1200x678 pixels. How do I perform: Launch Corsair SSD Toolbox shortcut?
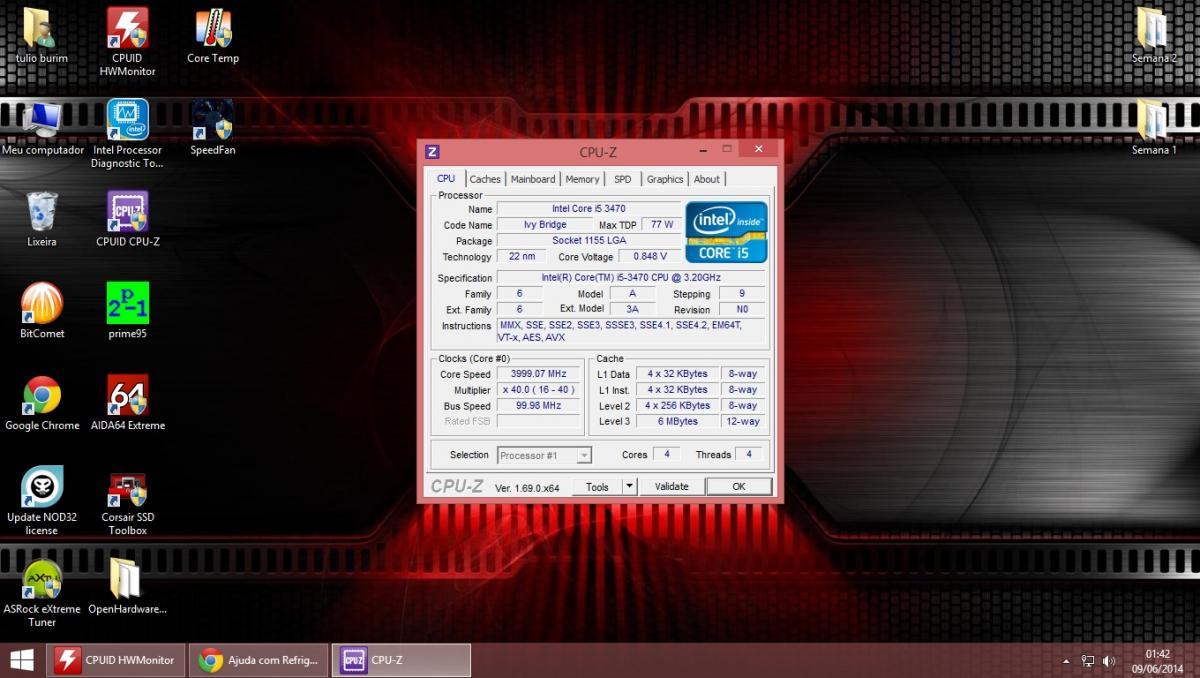click(x=128, y=501)
